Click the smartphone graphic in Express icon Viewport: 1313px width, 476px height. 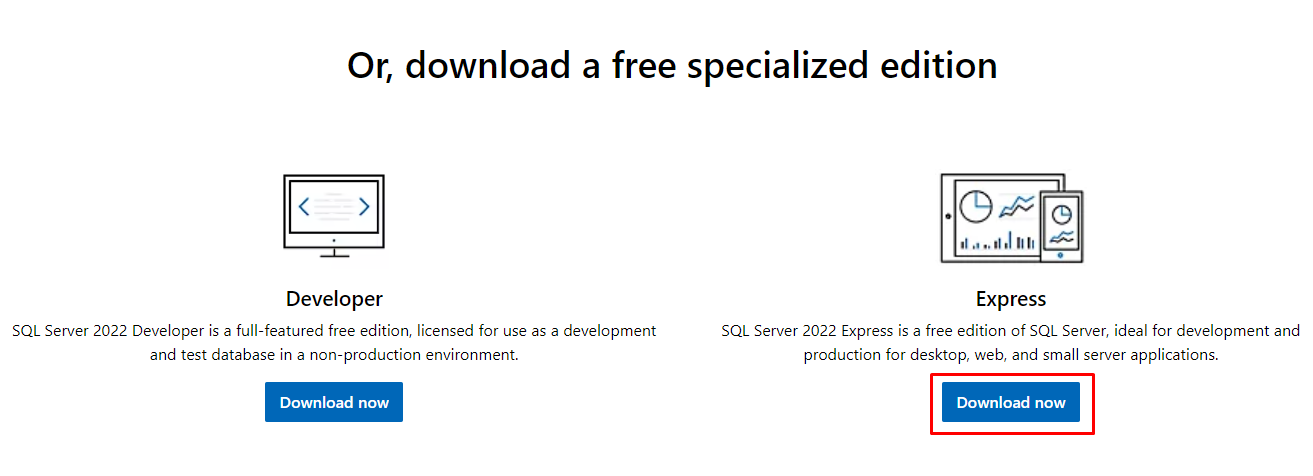1061,226
